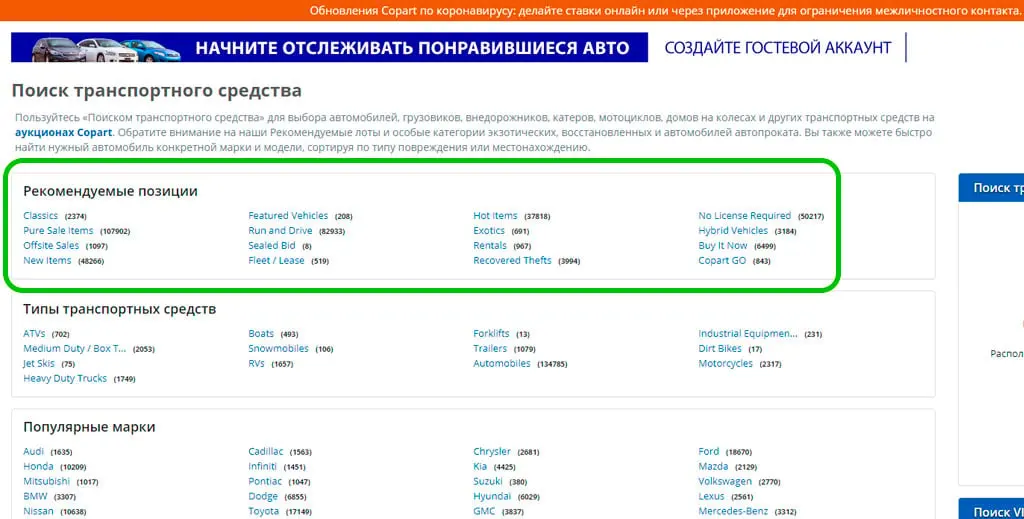The image size is (1024, 519).
Task: Select the Copart GO link
Action: coord(722,260)
